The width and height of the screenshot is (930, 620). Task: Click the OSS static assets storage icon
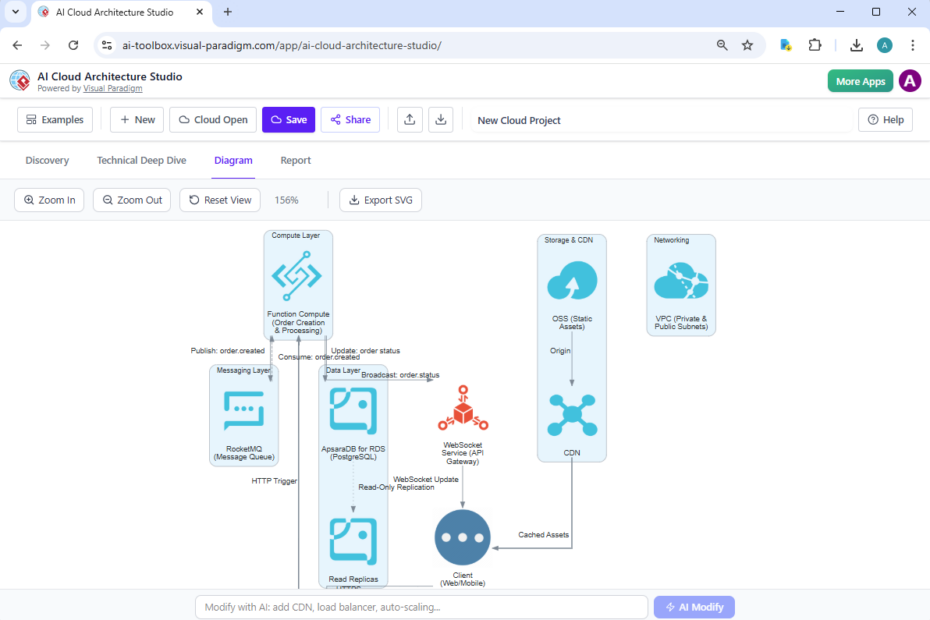pos(571,278)
